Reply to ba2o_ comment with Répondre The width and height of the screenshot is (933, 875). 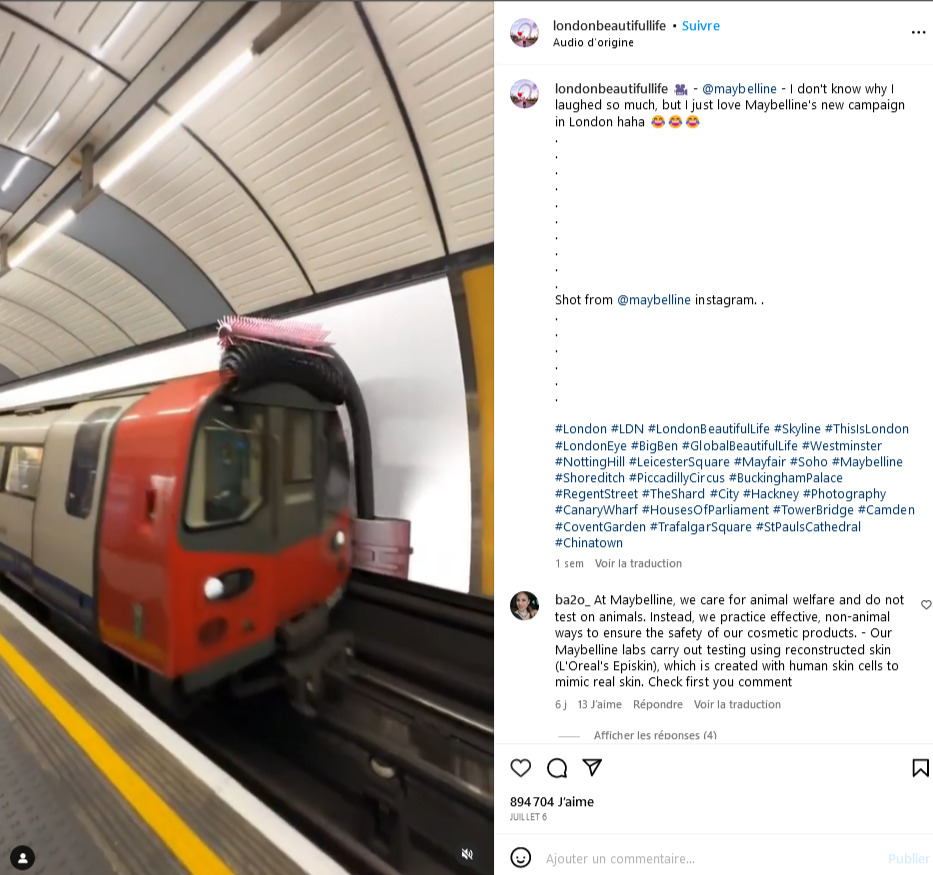pos(658,704)
